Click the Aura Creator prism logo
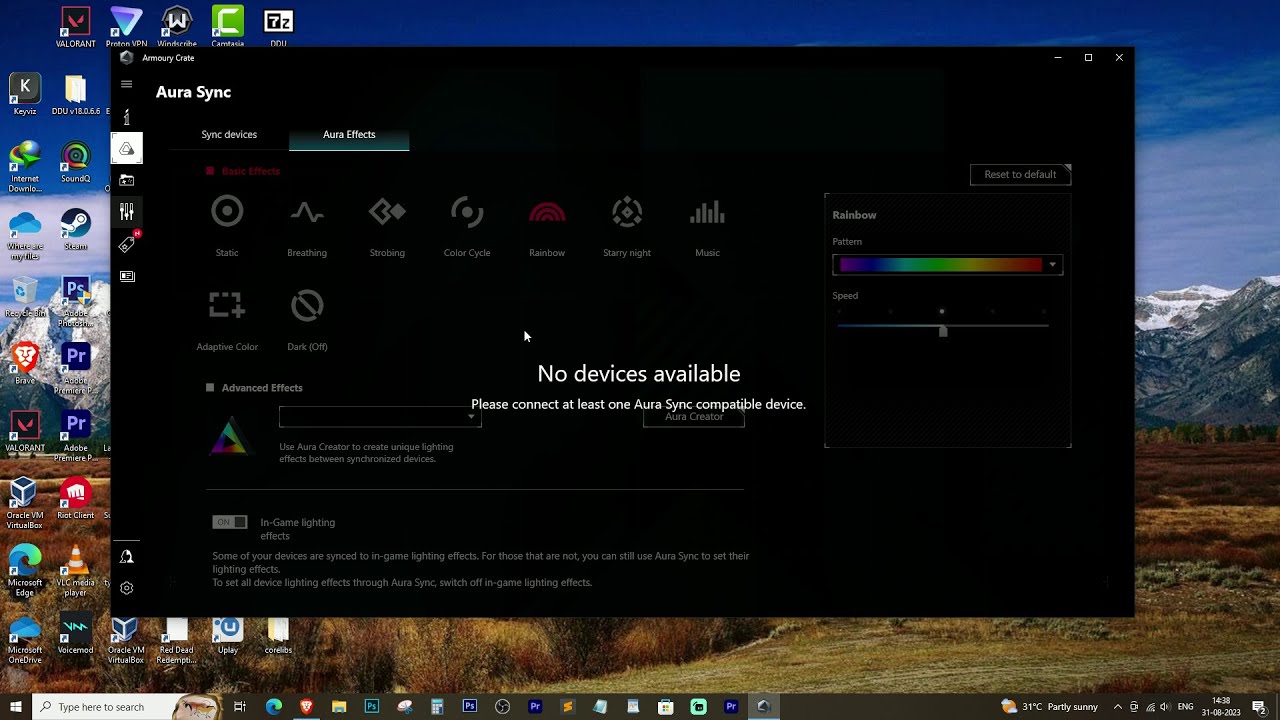The width and height of the screenshot is (1280, 720). point(229,436)
